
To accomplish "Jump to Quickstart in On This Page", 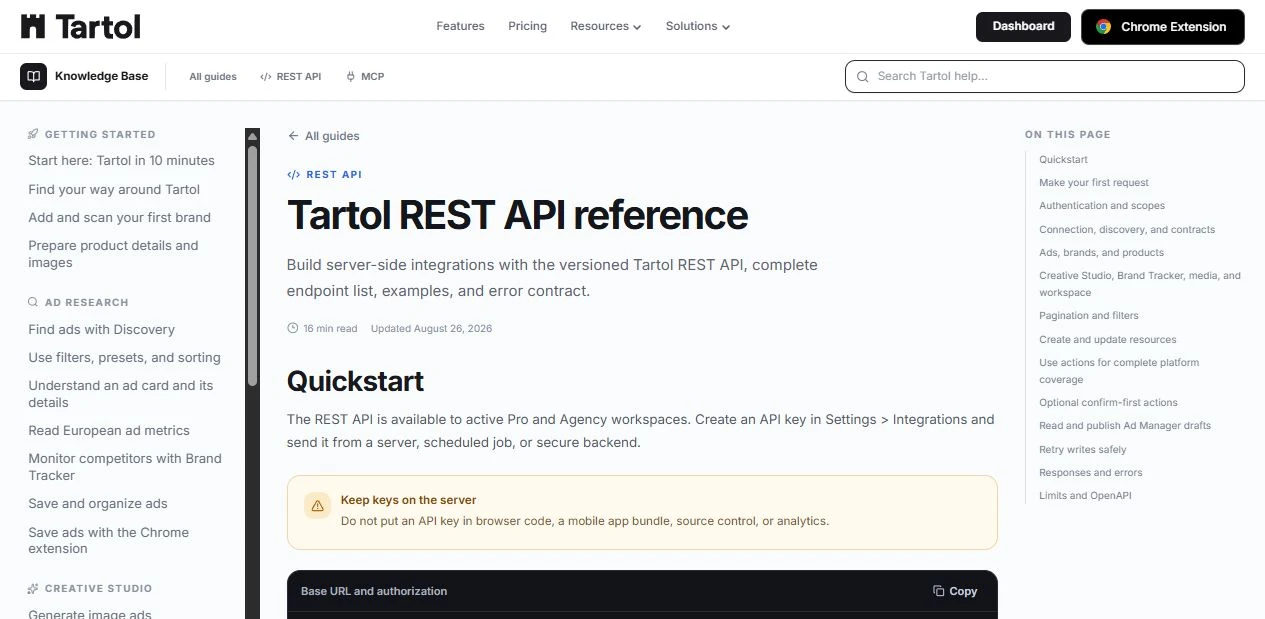I will (1063, 159).
